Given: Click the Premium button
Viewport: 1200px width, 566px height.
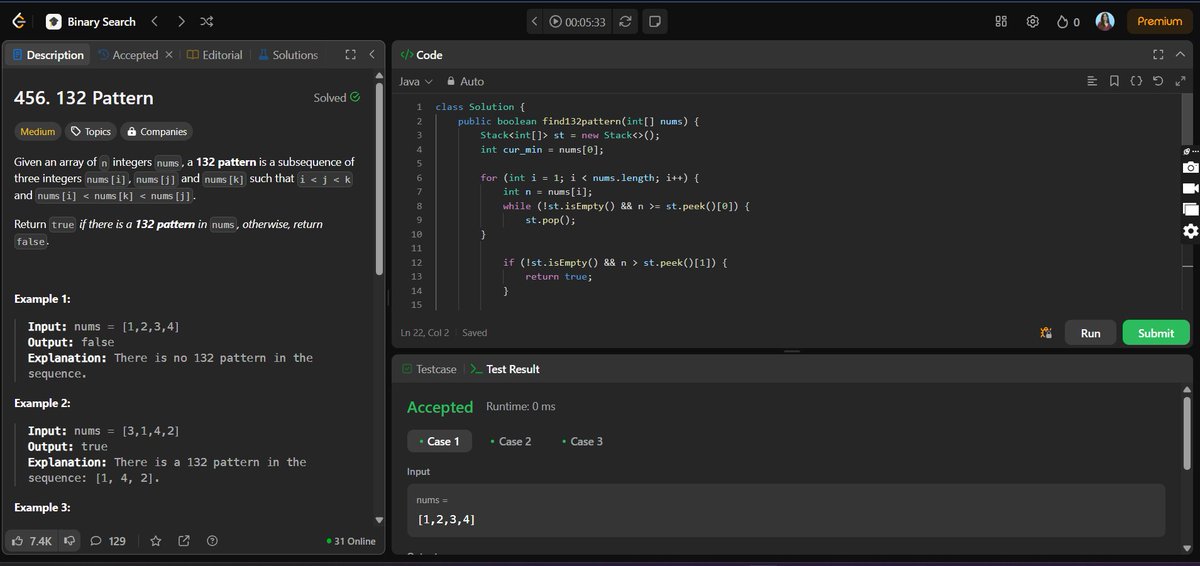Looking at the screenshot, I should coord(1159,21).
